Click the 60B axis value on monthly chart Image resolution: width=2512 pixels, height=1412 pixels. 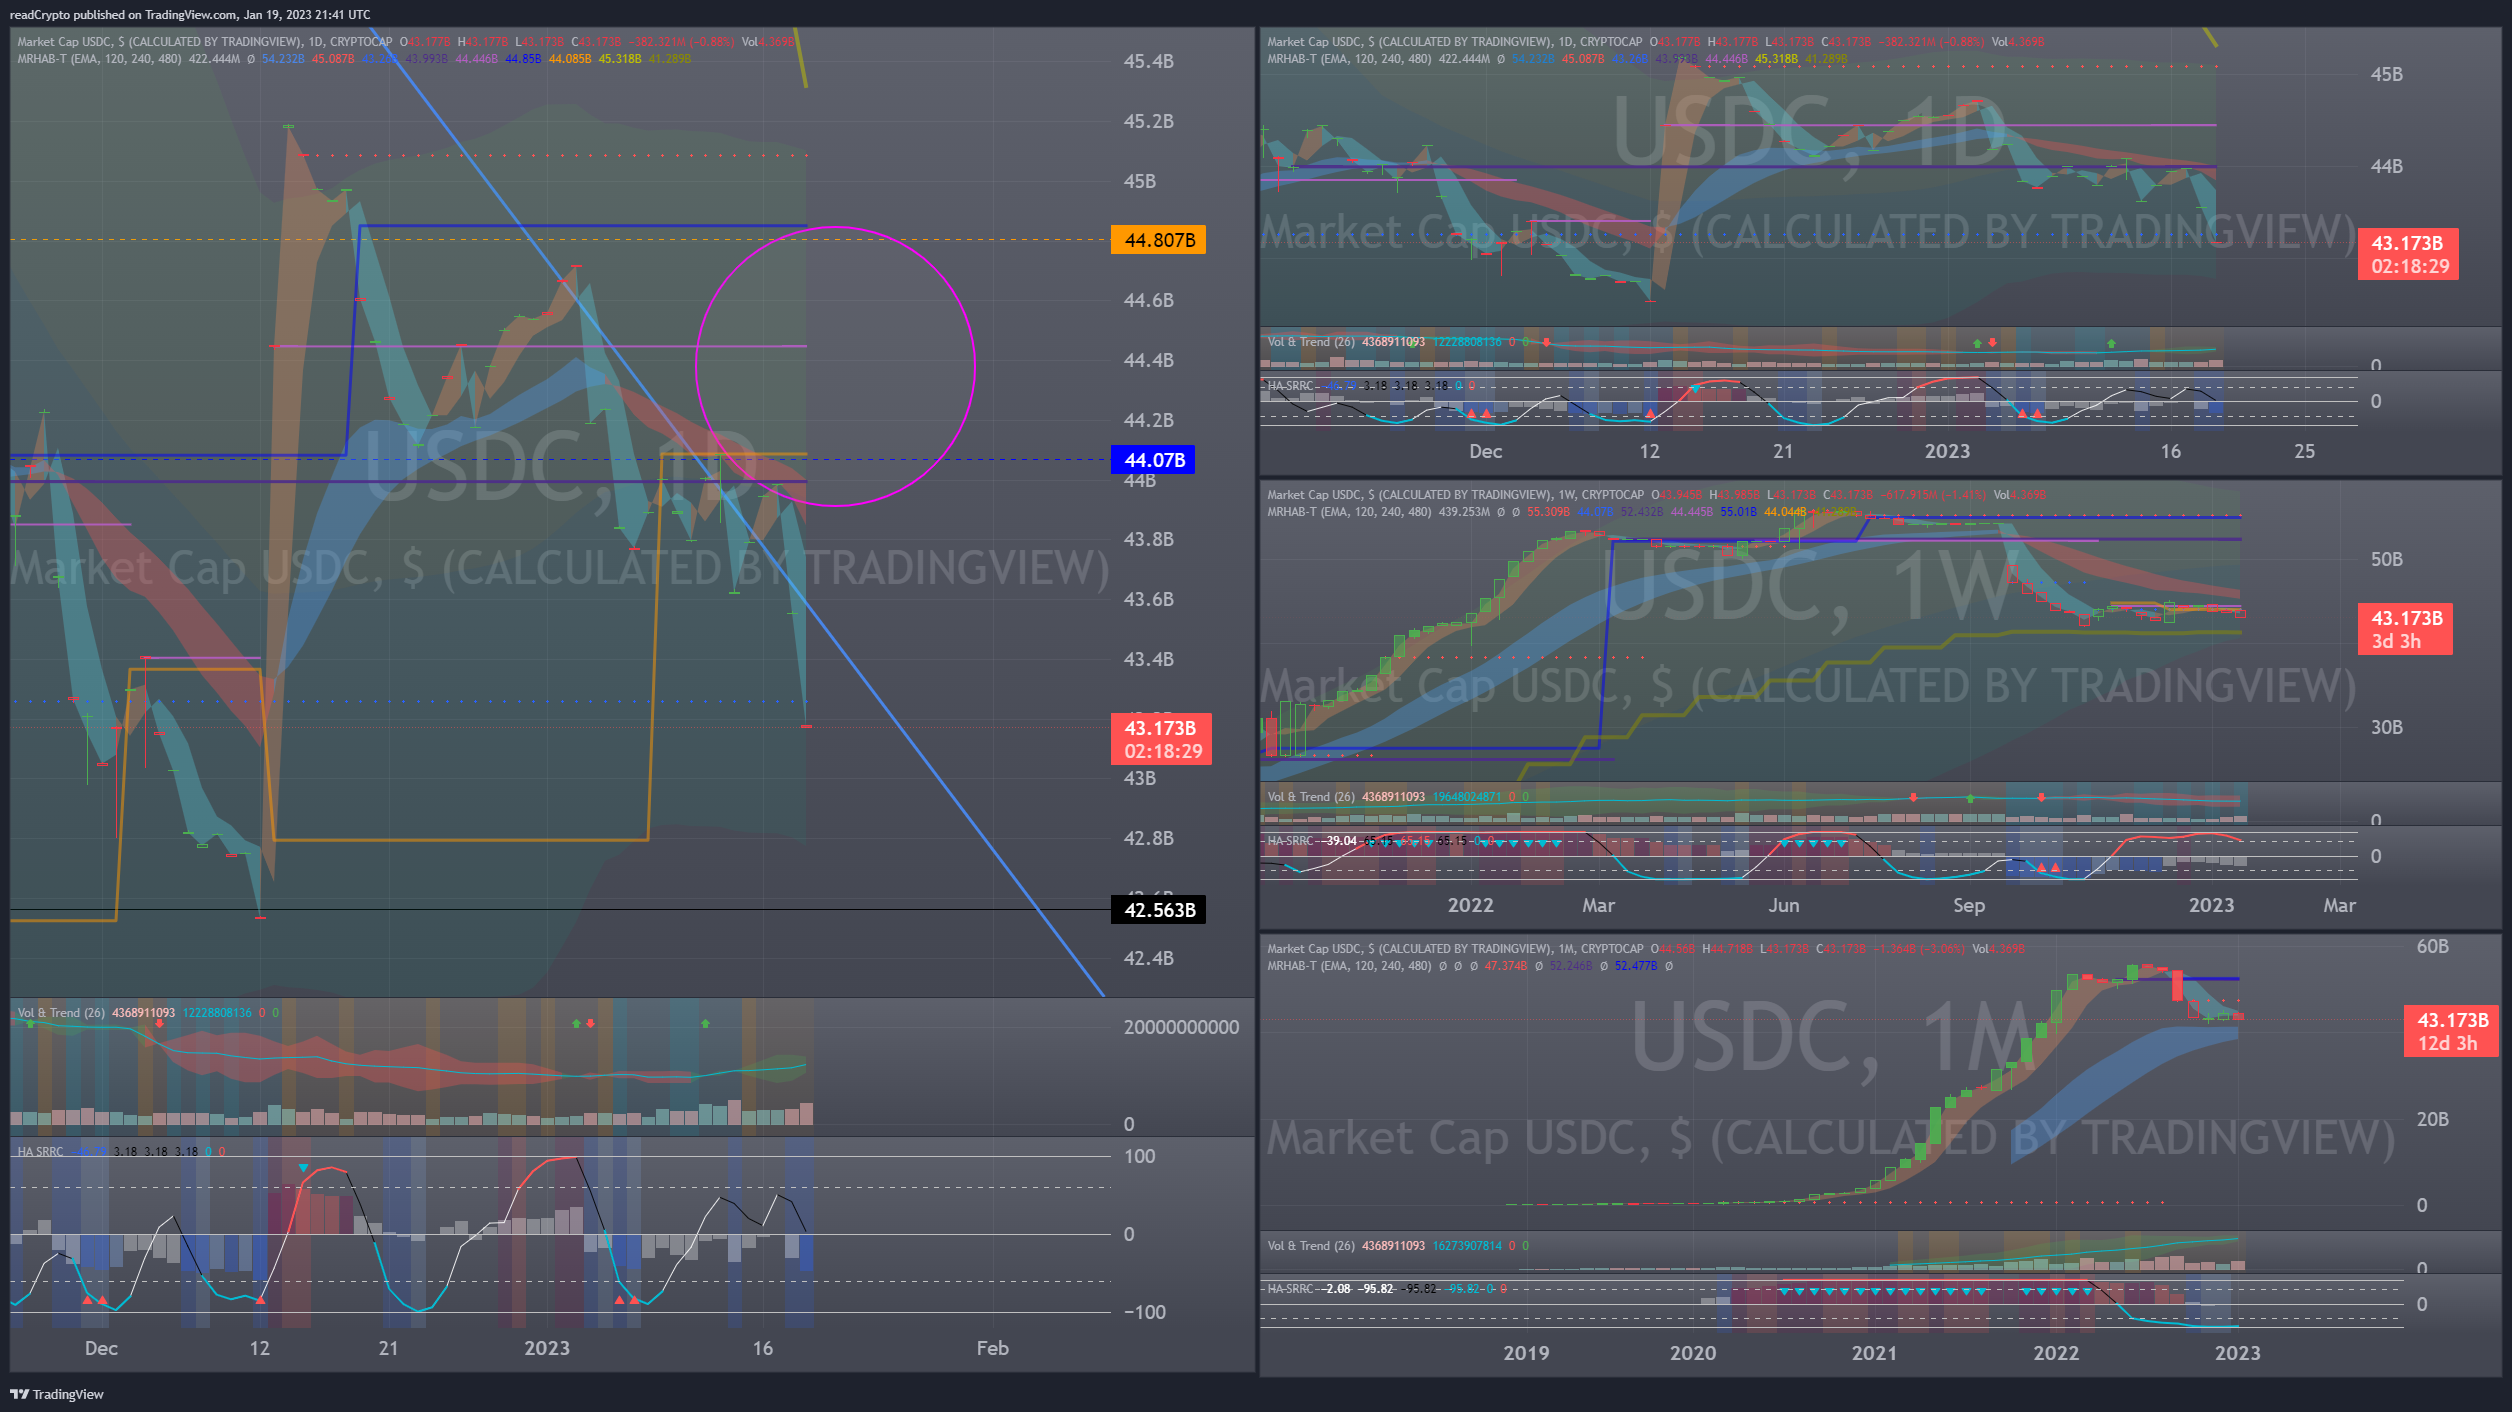tap(2432, 946)
